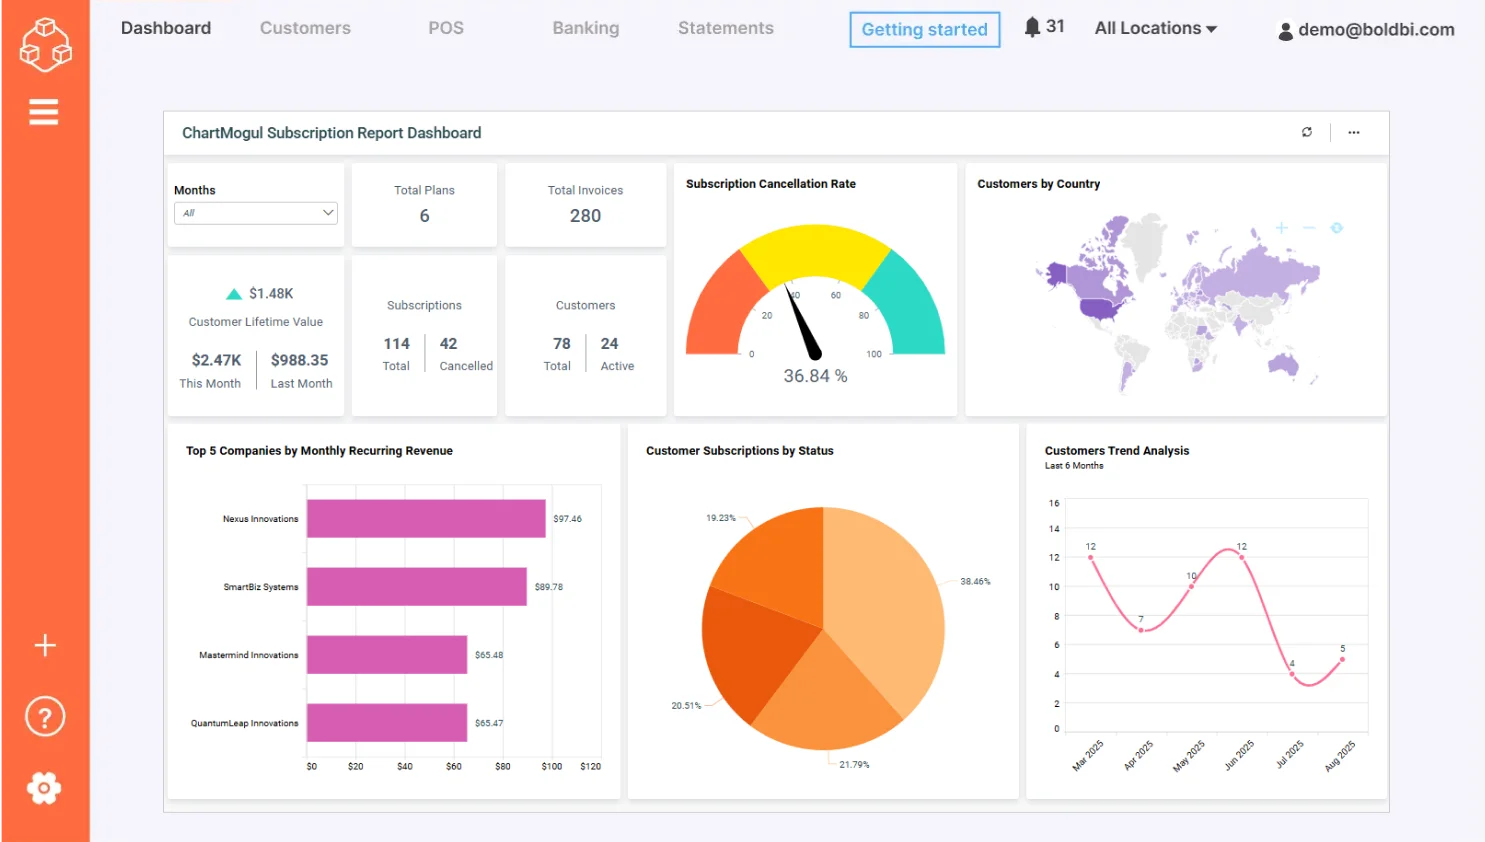Click the plus icon to create new content

point(44,645)
